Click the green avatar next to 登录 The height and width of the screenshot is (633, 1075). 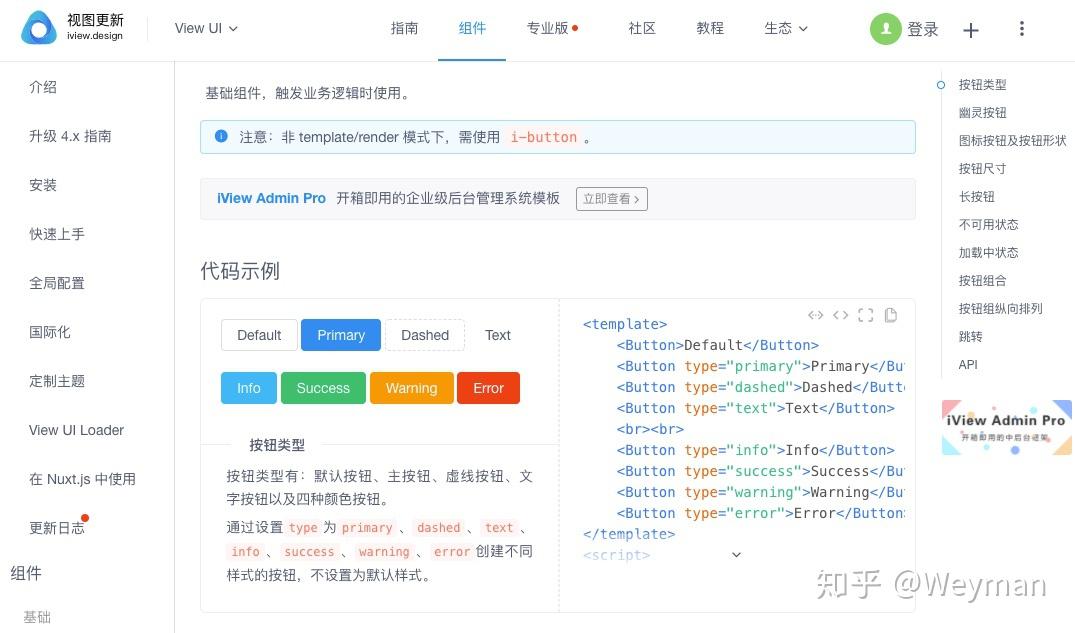pyautogui.click(x=885, y=29)
